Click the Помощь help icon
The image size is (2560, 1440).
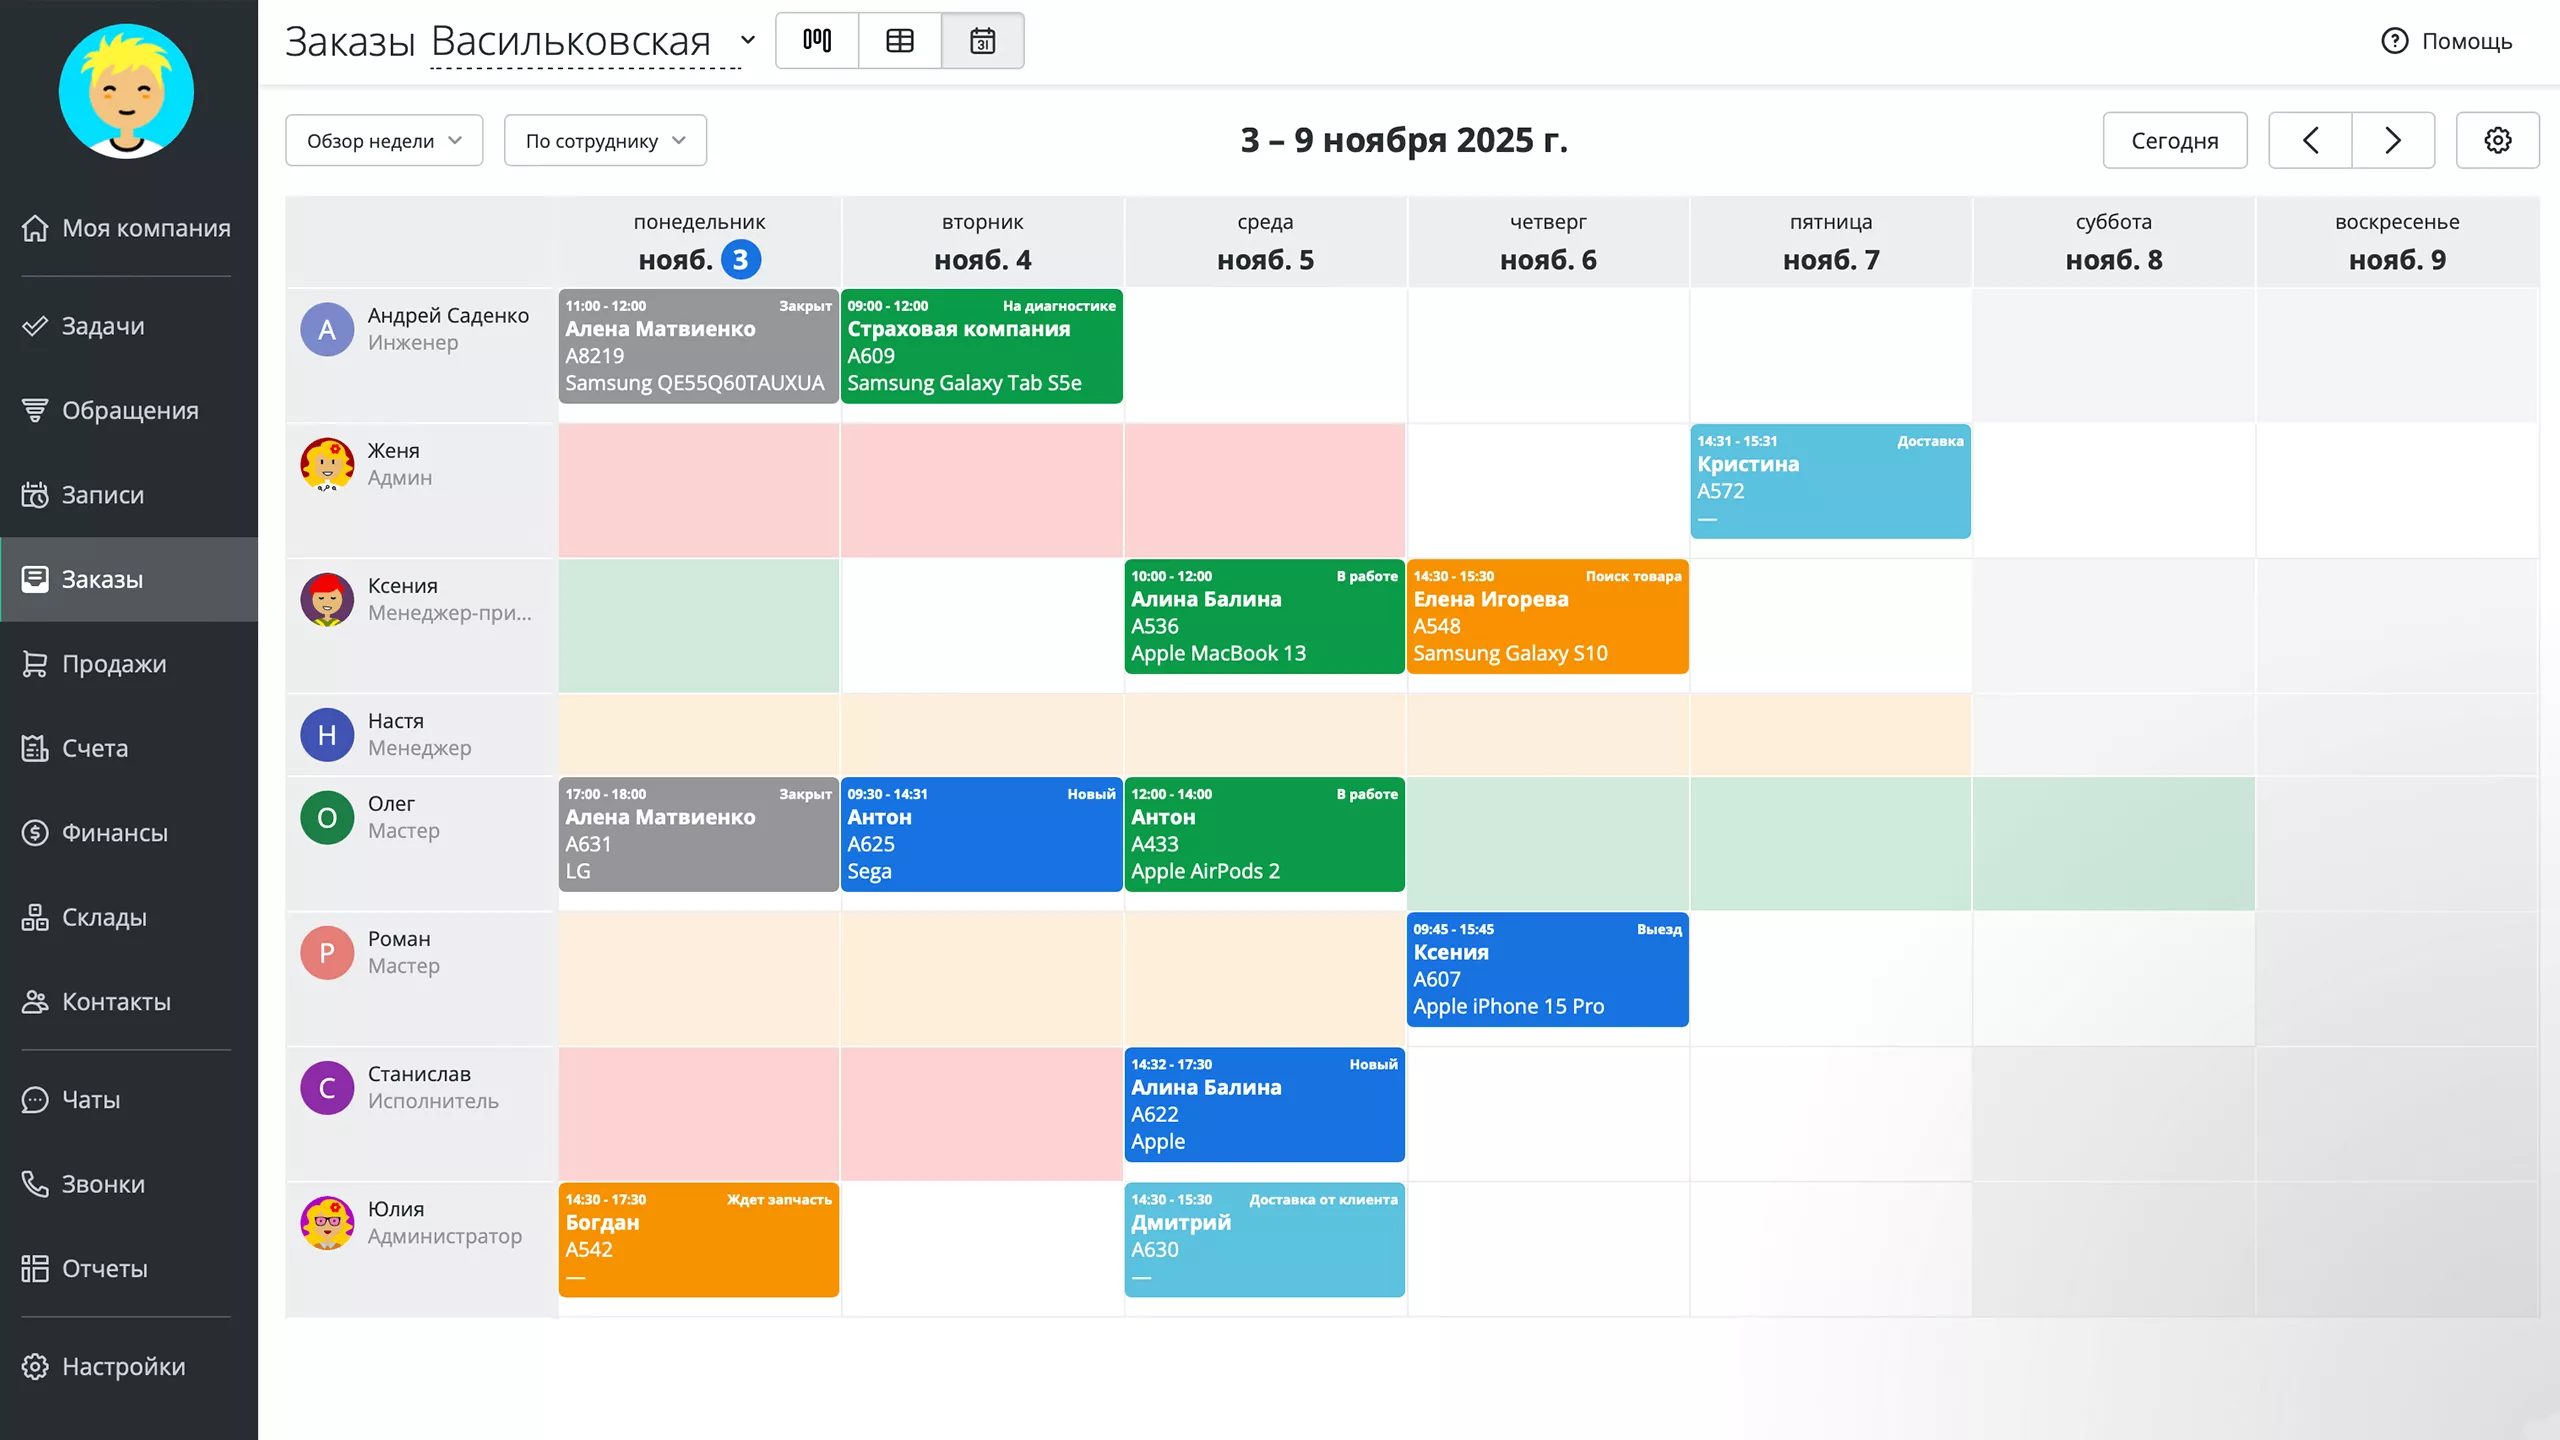2394,41
